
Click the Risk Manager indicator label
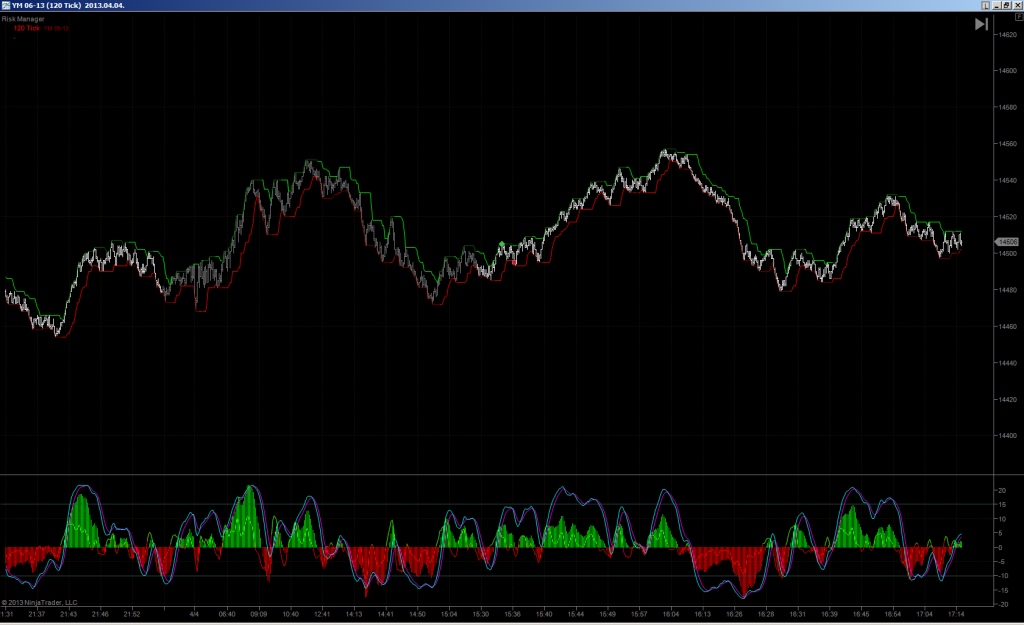[23, 19]
